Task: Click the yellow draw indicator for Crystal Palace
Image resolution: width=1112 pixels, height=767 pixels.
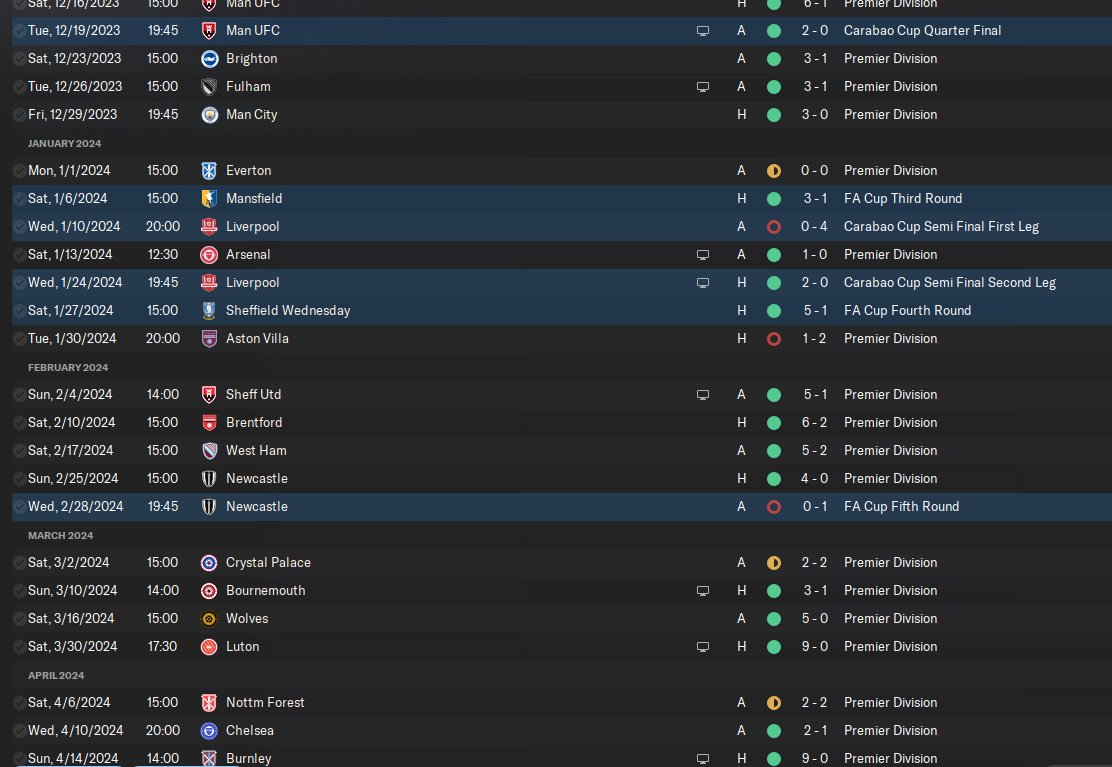Action: 773,562
